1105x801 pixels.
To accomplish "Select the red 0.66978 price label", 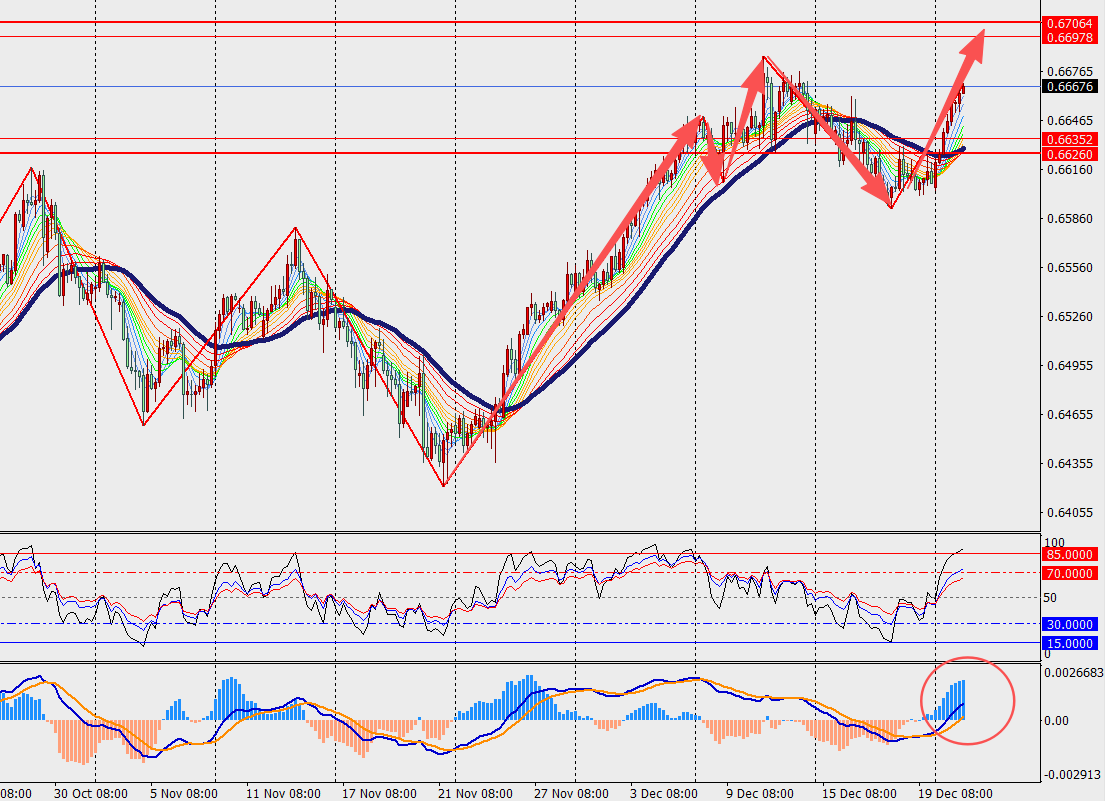I will click(1072, 37).
